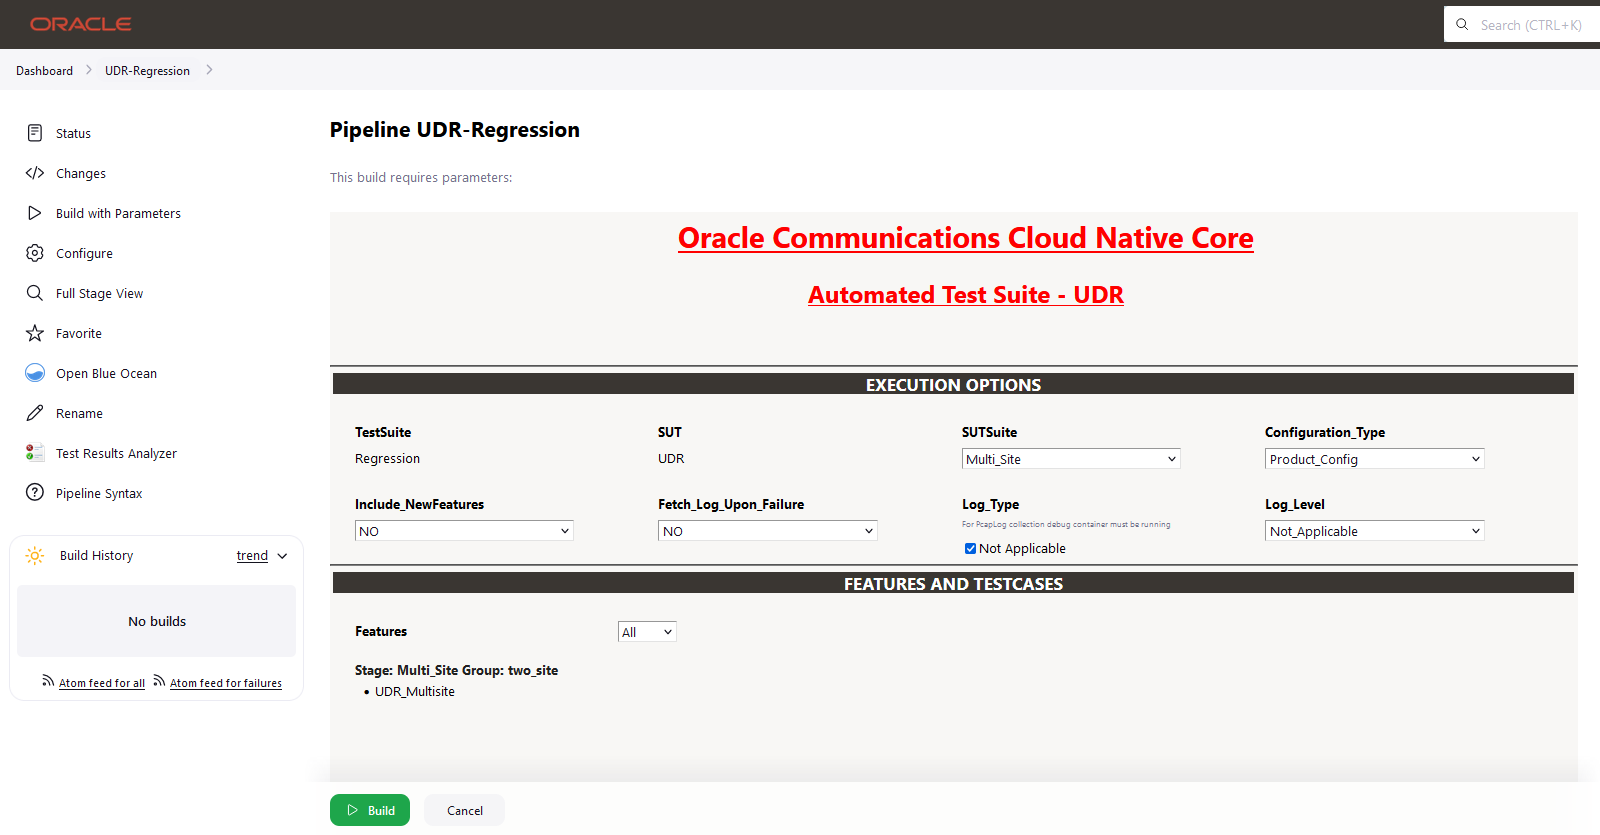This screenshot has width=1600, height=835.
Task: Toggle the Not Applicable checkbox under Log_Type
Action: tap(970, 548)
